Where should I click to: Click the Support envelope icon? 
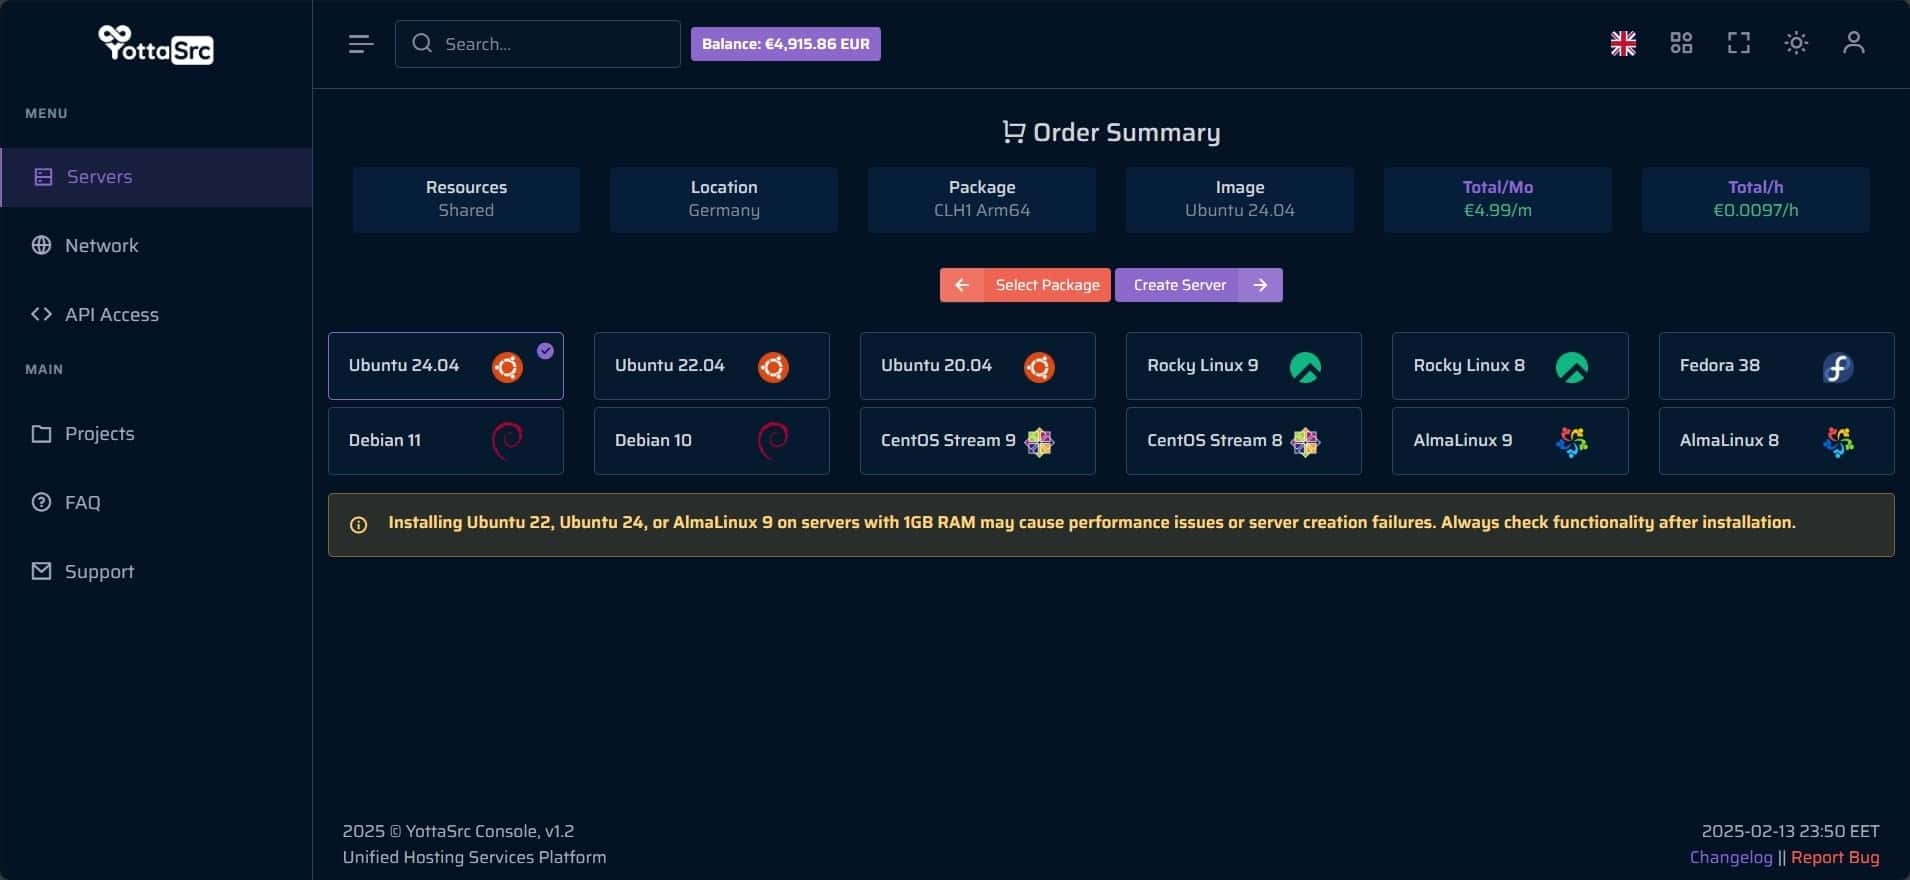(41, 571)
